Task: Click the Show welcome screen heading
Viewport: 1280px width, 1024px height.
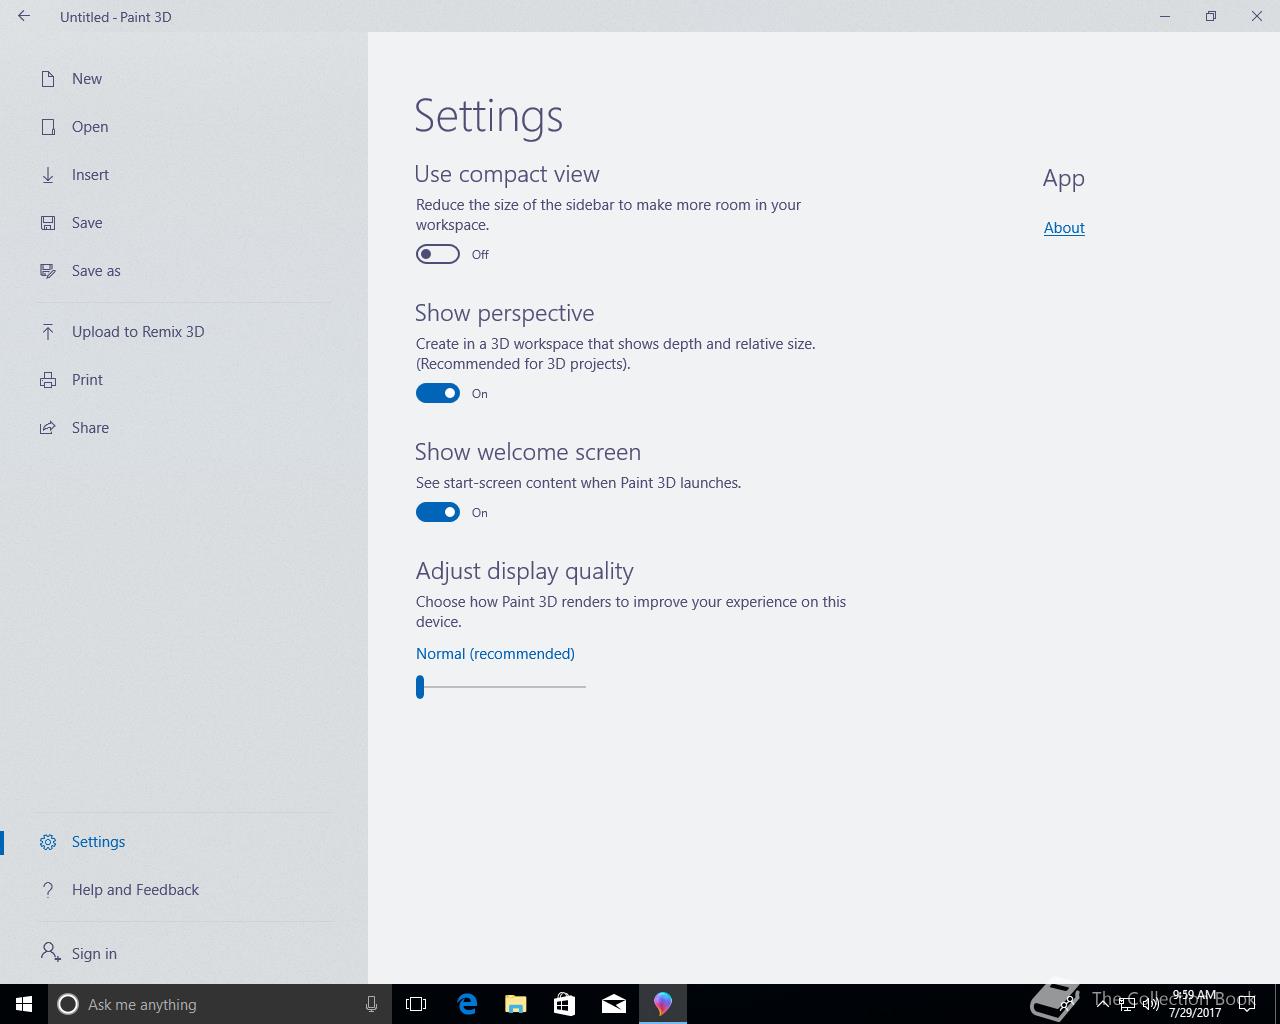Action: coord(528,452)
